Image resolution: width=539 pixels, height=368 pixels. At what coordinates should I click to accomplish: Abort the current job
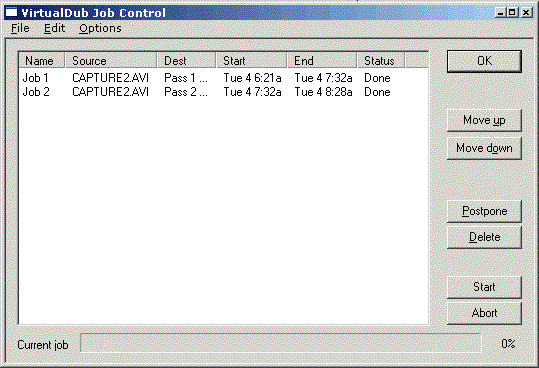pos(484,313)
